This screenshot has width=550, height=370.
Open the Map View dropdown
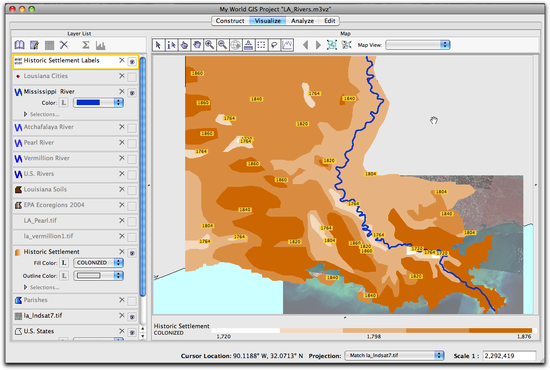[x=417, y=45]
